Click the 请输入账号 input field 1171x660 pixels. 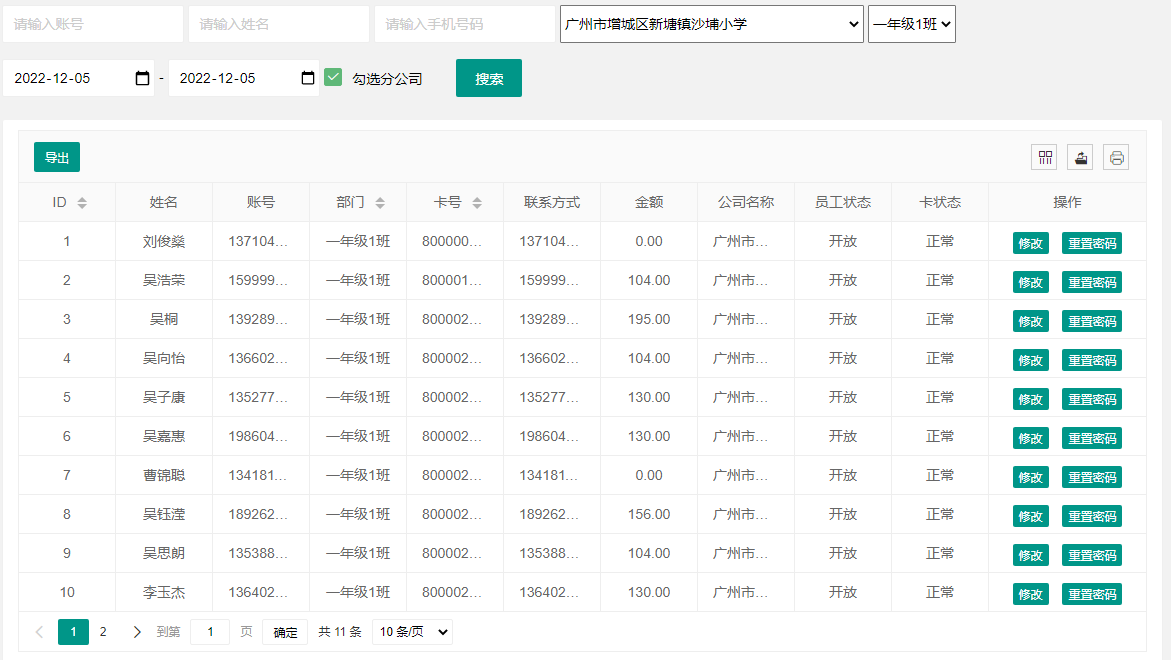[93, 24]
